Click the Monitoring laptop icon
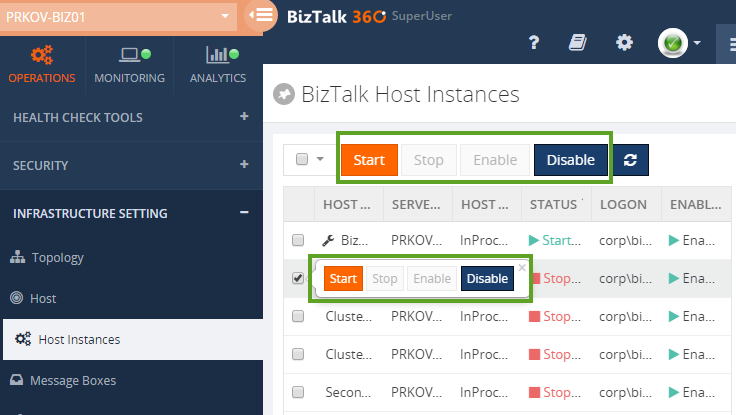 (x=129, y=54)
